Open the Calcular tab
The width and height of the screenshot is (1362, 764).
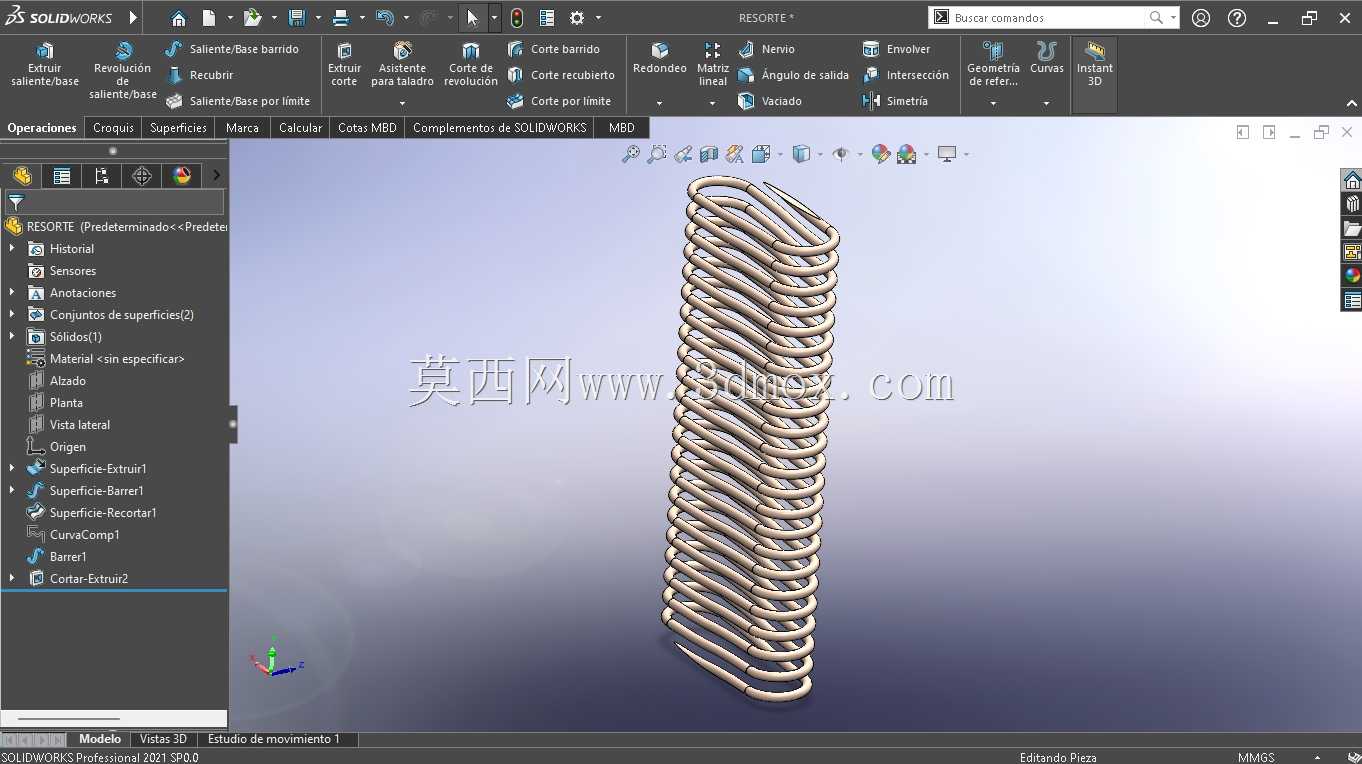click(x=300, y=127)
